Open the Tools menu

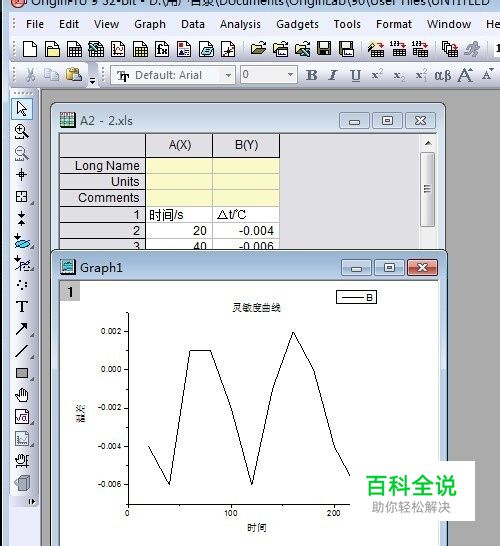(347, 24)
